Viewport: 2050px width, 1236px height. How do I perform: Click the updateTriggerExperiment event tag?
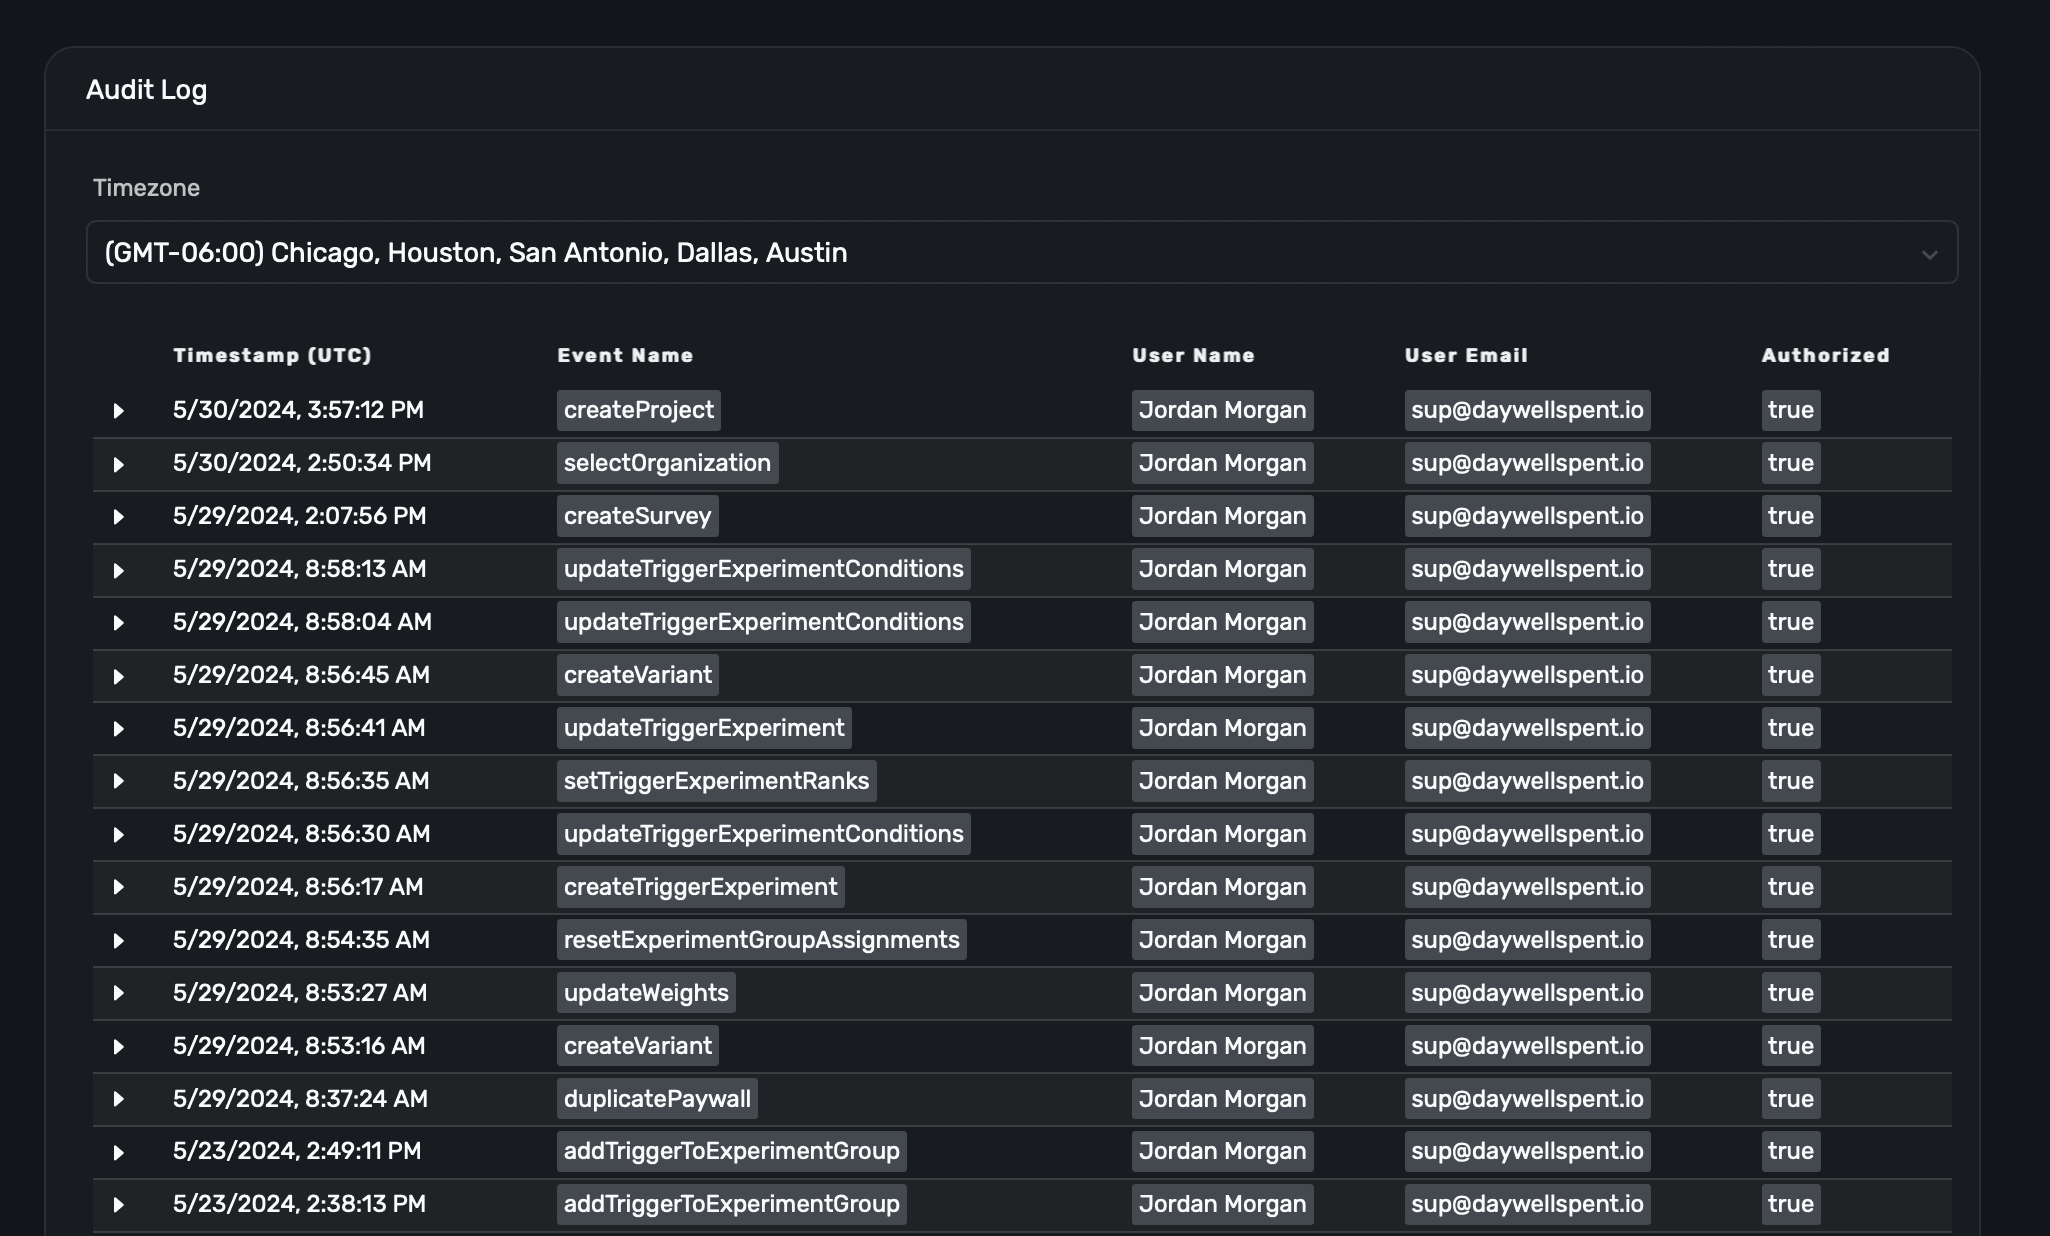(x=703, y=728)
